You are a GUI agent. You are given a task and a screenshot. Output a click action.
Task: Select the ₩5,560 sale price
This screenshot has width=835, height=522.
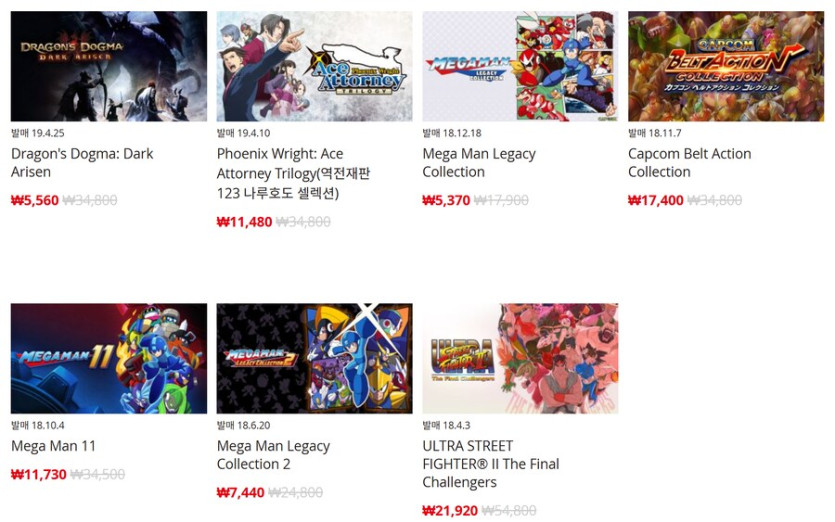tap(35, 200)
